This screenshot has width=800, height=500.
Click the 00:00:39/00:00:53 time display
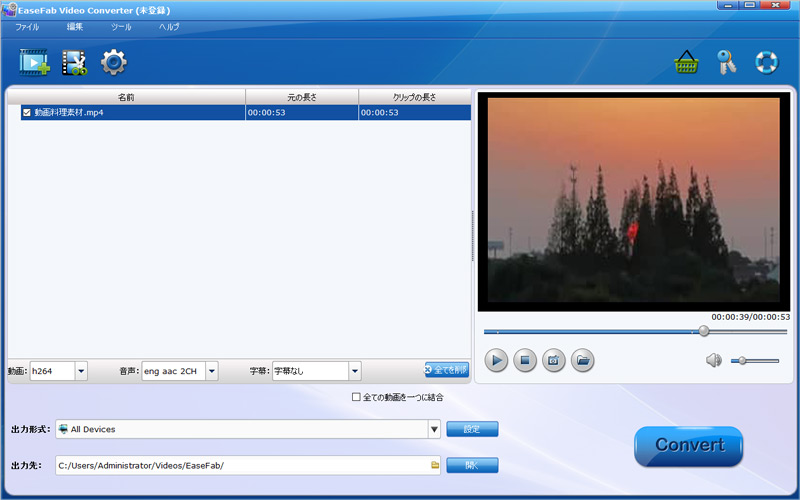(x=751, y=317)
